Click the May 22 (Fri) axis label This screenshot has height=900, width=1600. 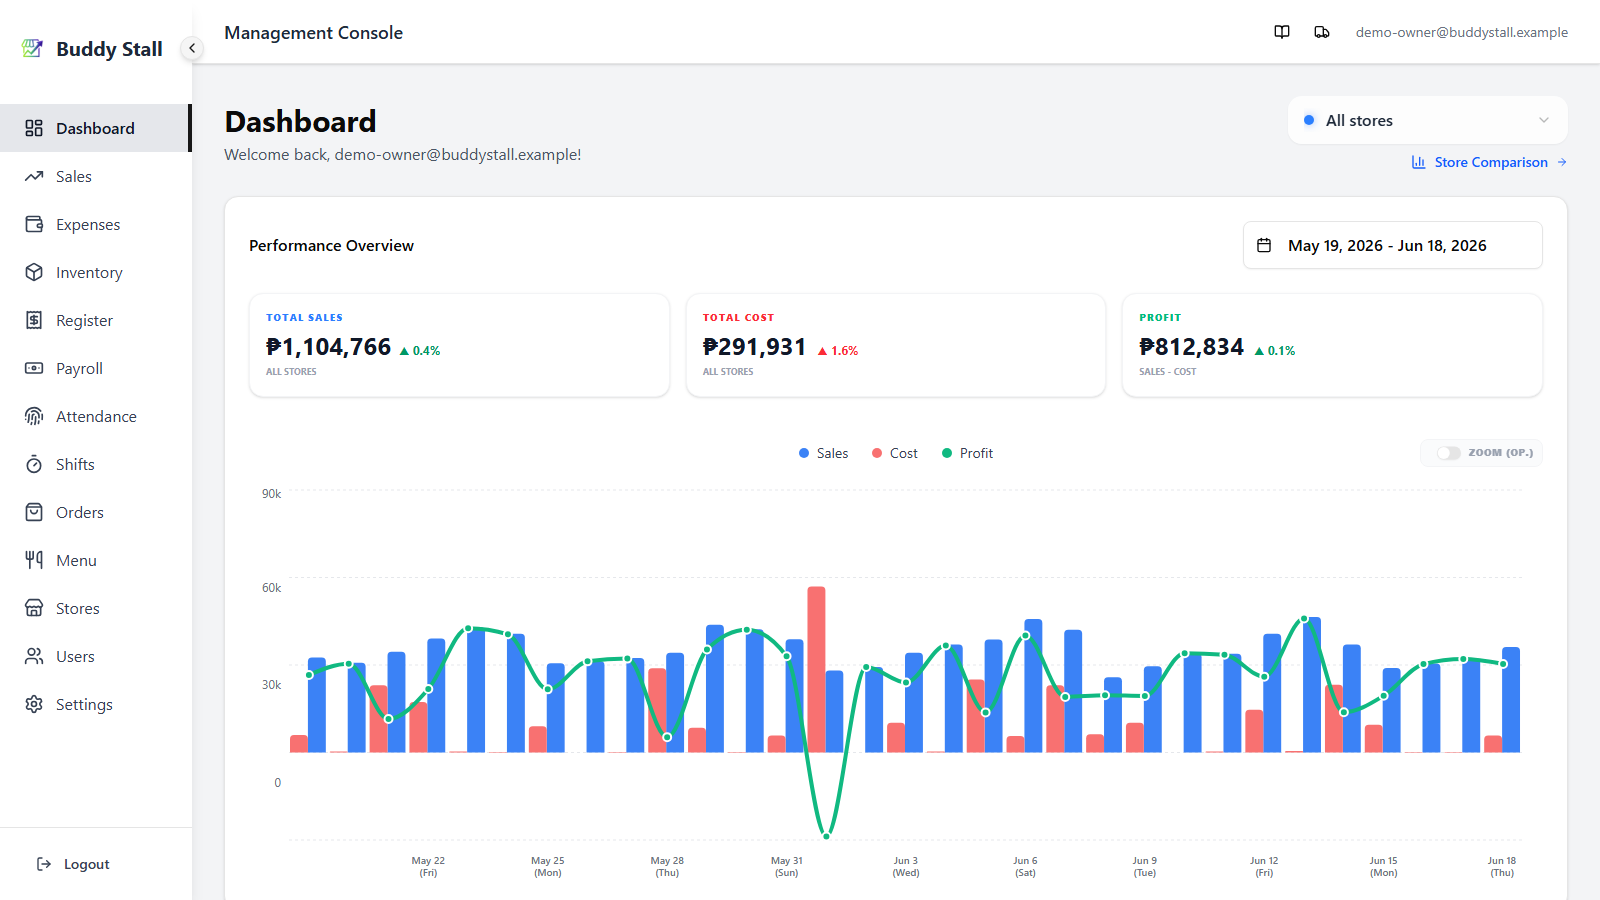428,866
